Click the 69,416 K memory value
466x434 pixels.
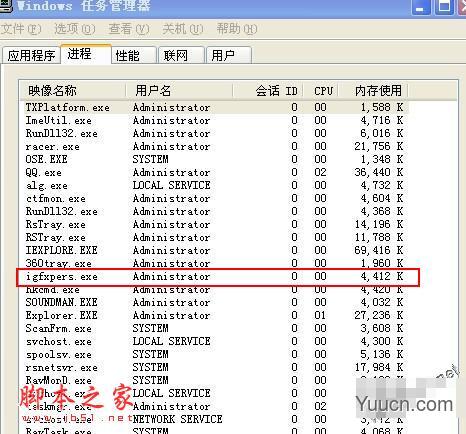(379, 251)
